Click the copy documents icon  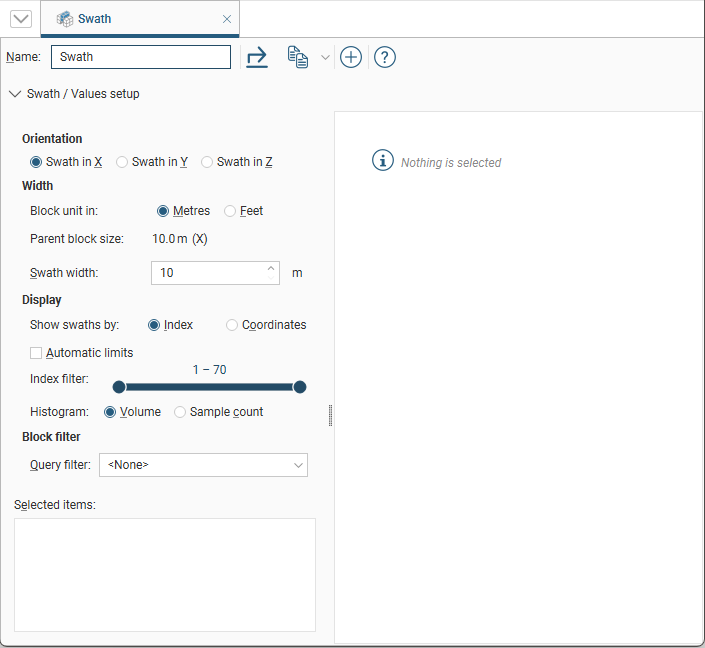tap(297, 57)
